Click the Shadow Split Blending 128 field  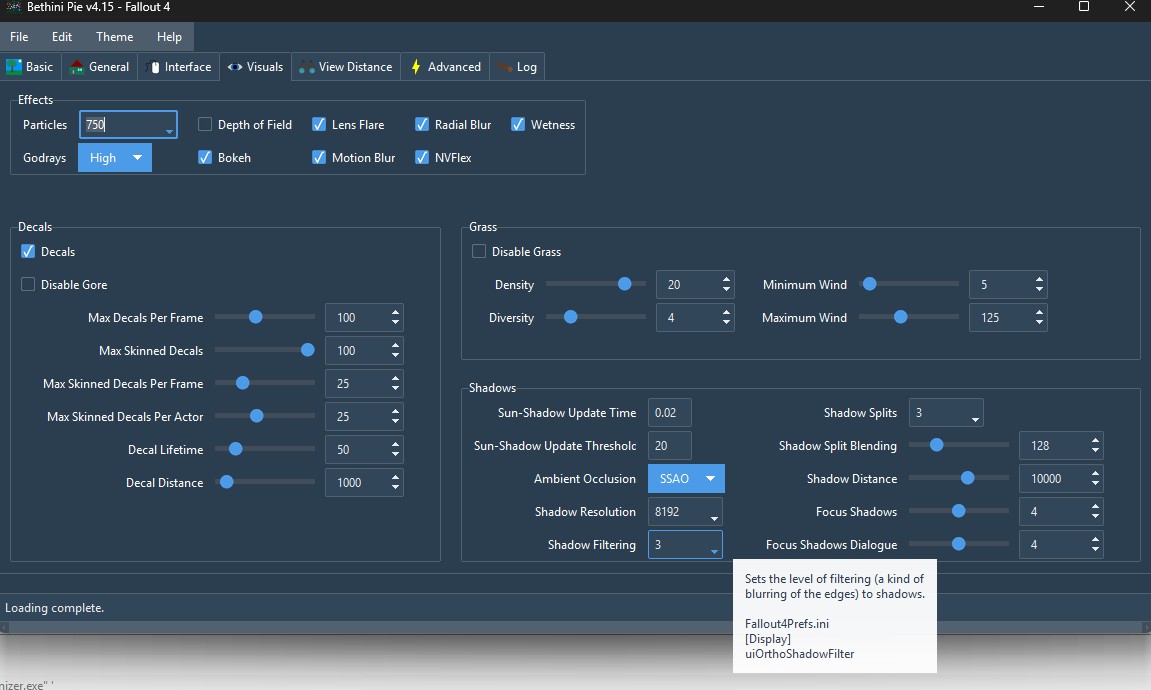1061,446
